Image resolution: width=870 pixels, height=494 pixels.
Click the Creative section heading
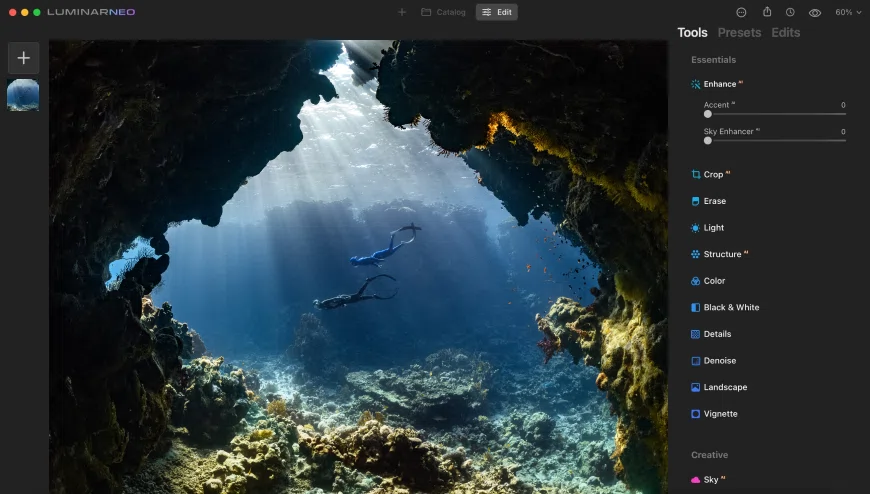(709, 455)
